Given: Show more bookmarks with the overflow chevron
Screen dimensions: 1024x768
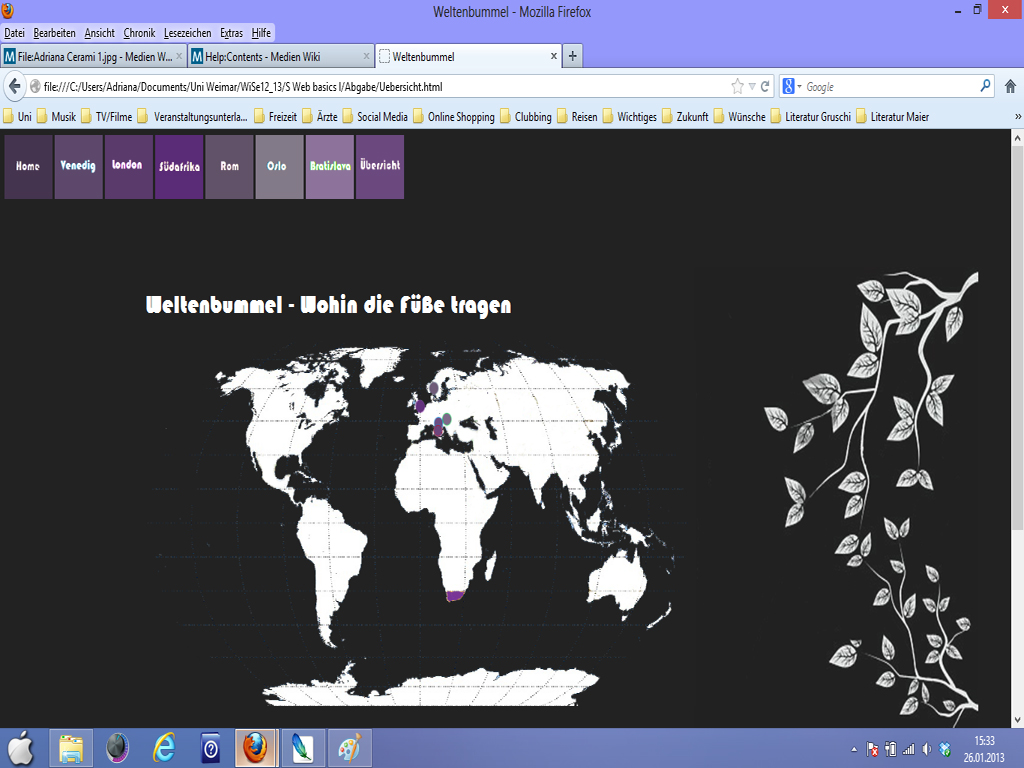Looking at the screenshot, I should pyautogui.click(x=1017, y=116).
